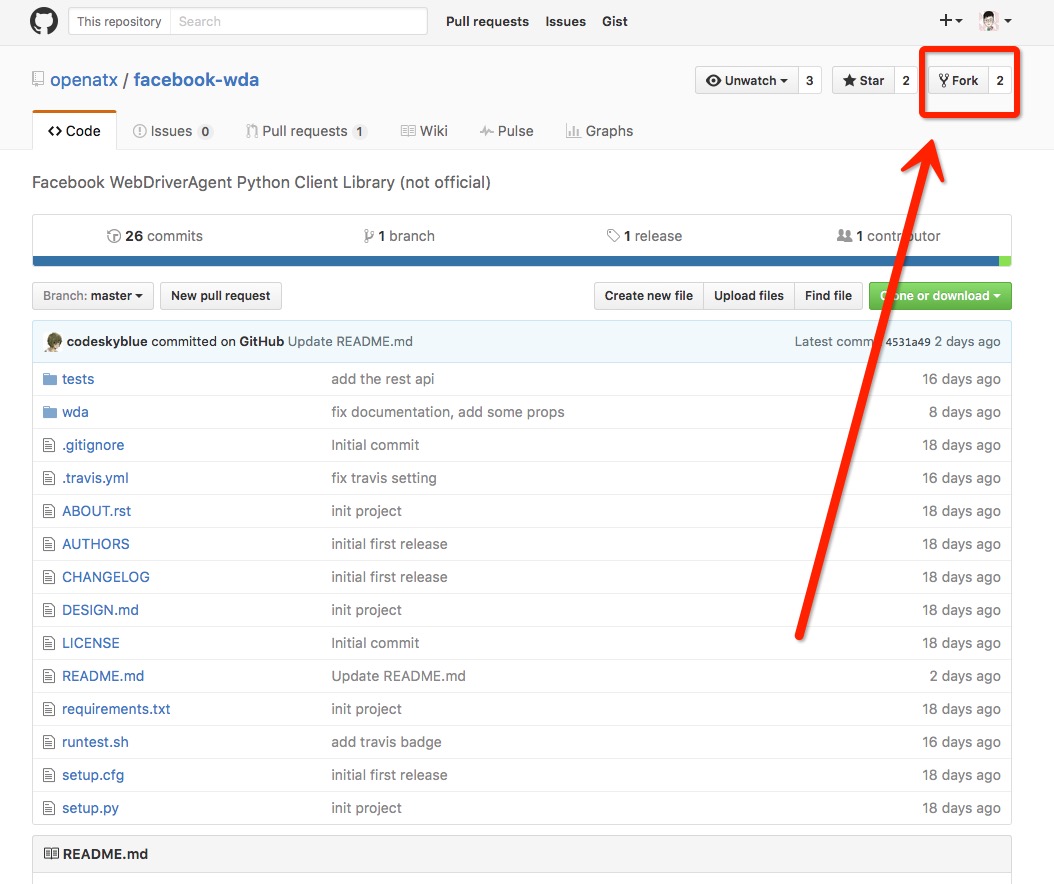The height and width of the screenshot is (884, 1054).
Task: Open Gist in top navigation
Action: point(614,22)
